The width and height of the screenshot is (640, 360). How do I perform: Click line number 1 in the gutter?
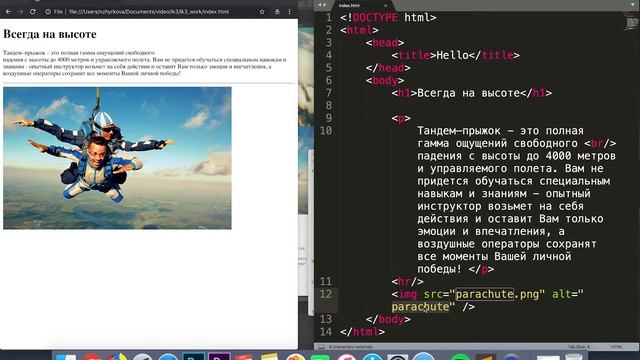(x=328, y=18)
